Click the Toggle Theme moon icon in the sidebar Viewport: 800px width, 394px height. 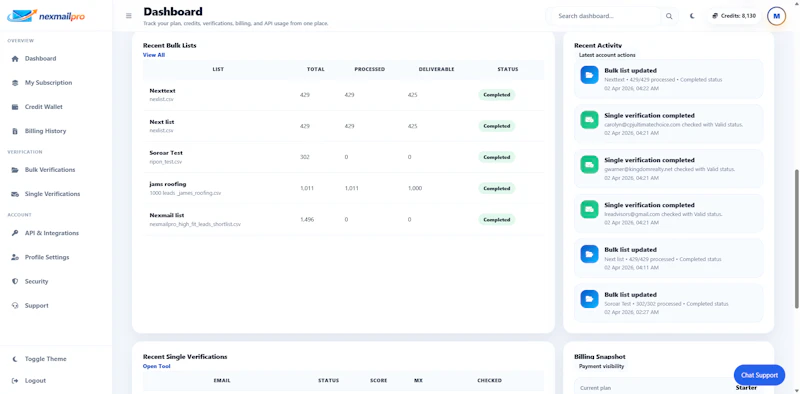tap(15, 359)
